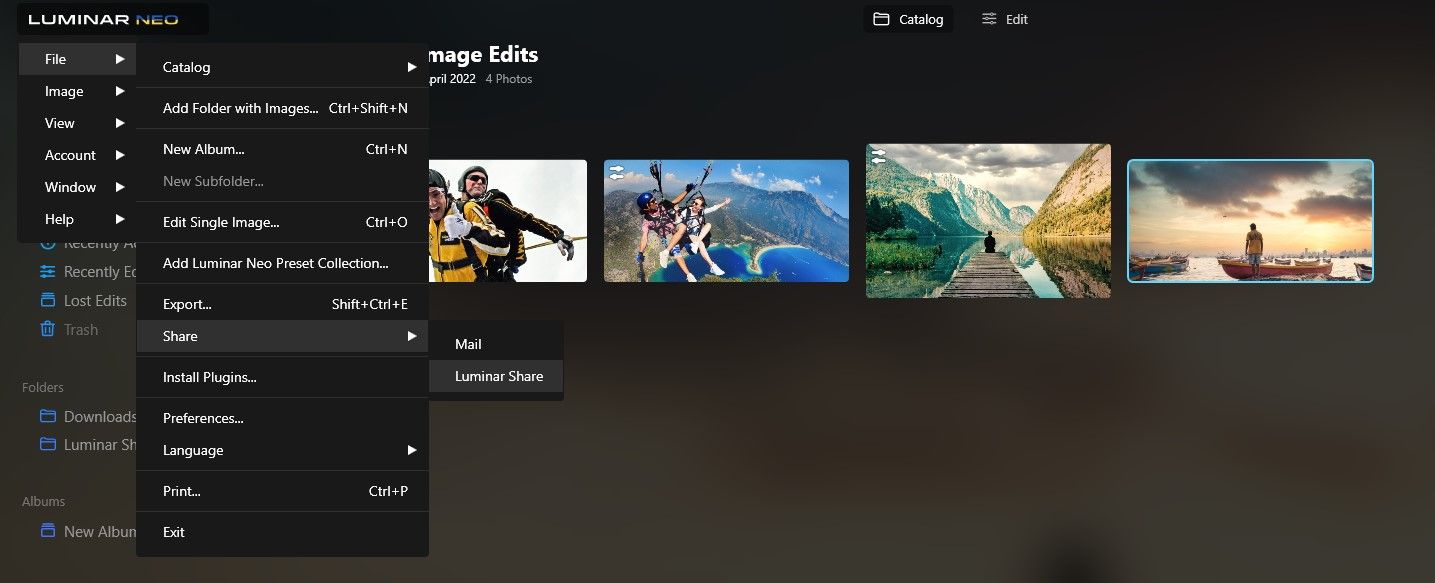Click edited badge on mountain lake photo
Image resolution: width=1435 pixels, height=583 pixels.
click(878, 155)
